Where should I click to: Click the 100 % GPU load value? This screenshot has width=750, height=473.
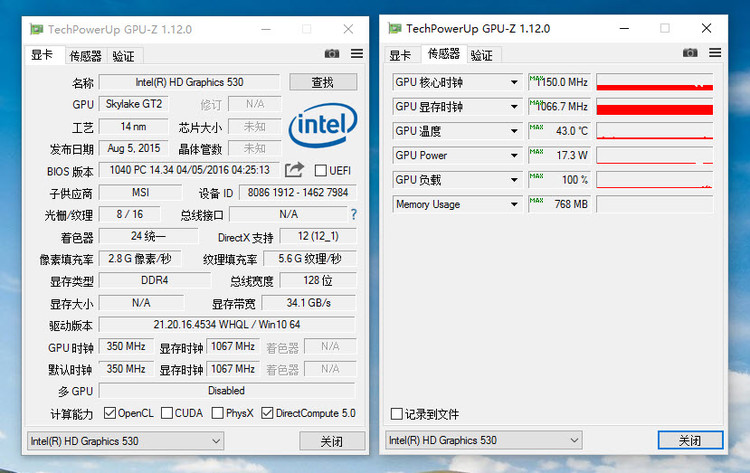click(559, 180)
